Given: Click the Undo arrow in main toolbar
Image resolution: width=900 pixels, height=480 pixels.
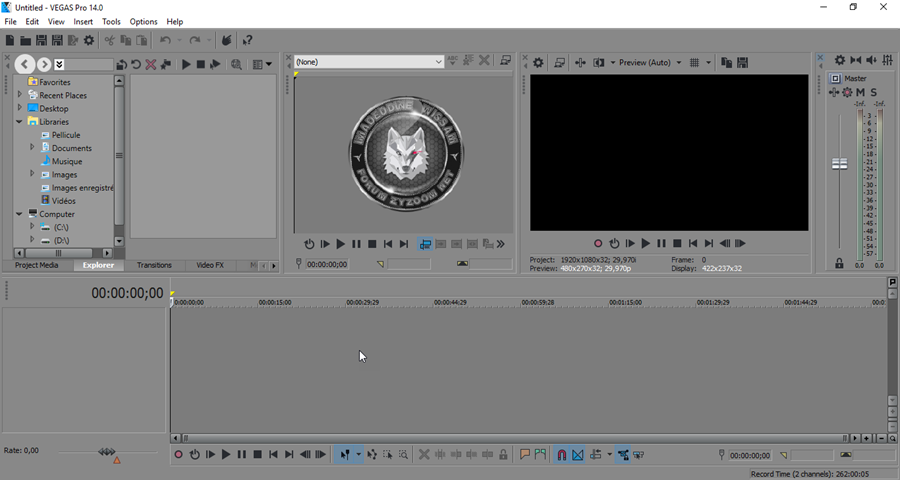Looking at the screenshot, I should click(x=165, y=40).
